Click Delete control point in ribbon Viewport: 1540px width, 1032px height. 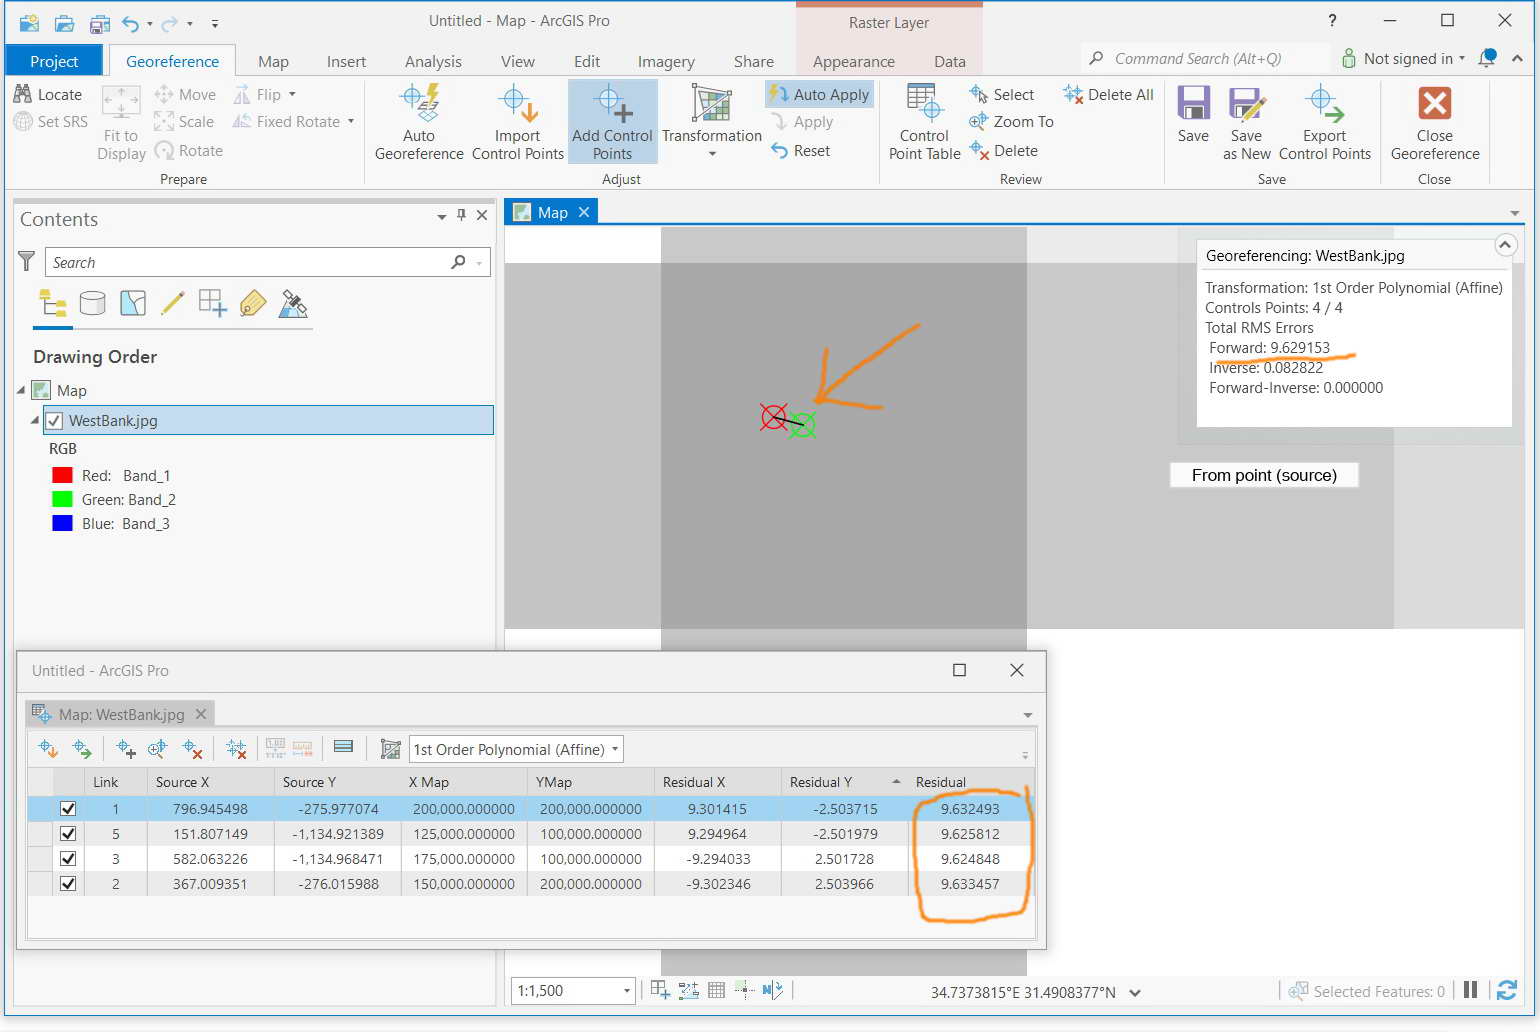point(1004,150)
